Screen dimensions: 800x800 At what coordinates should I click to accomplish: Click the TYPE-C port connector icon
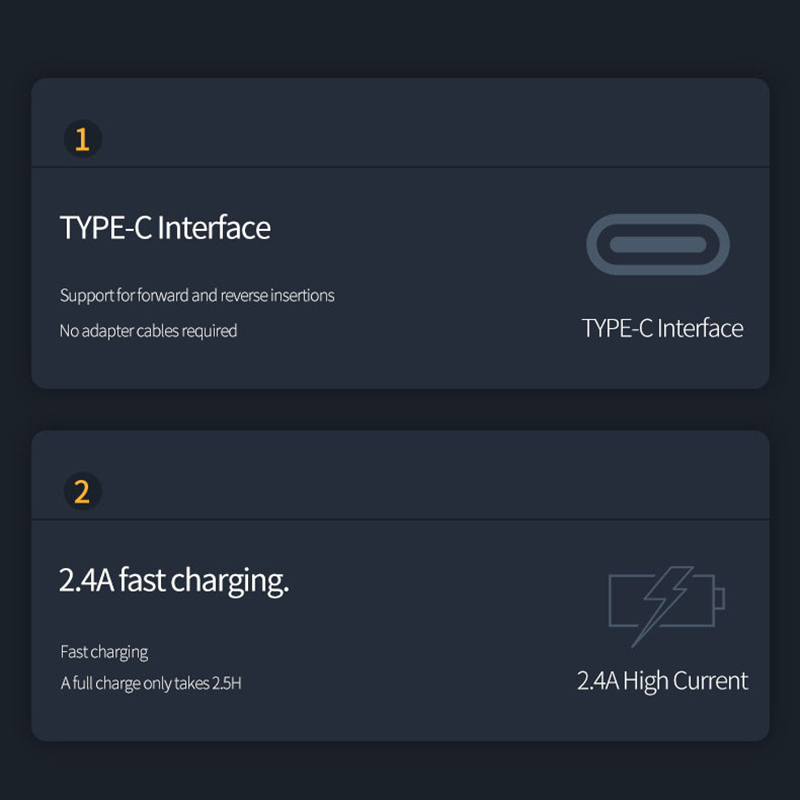click(x=657, y=244)
